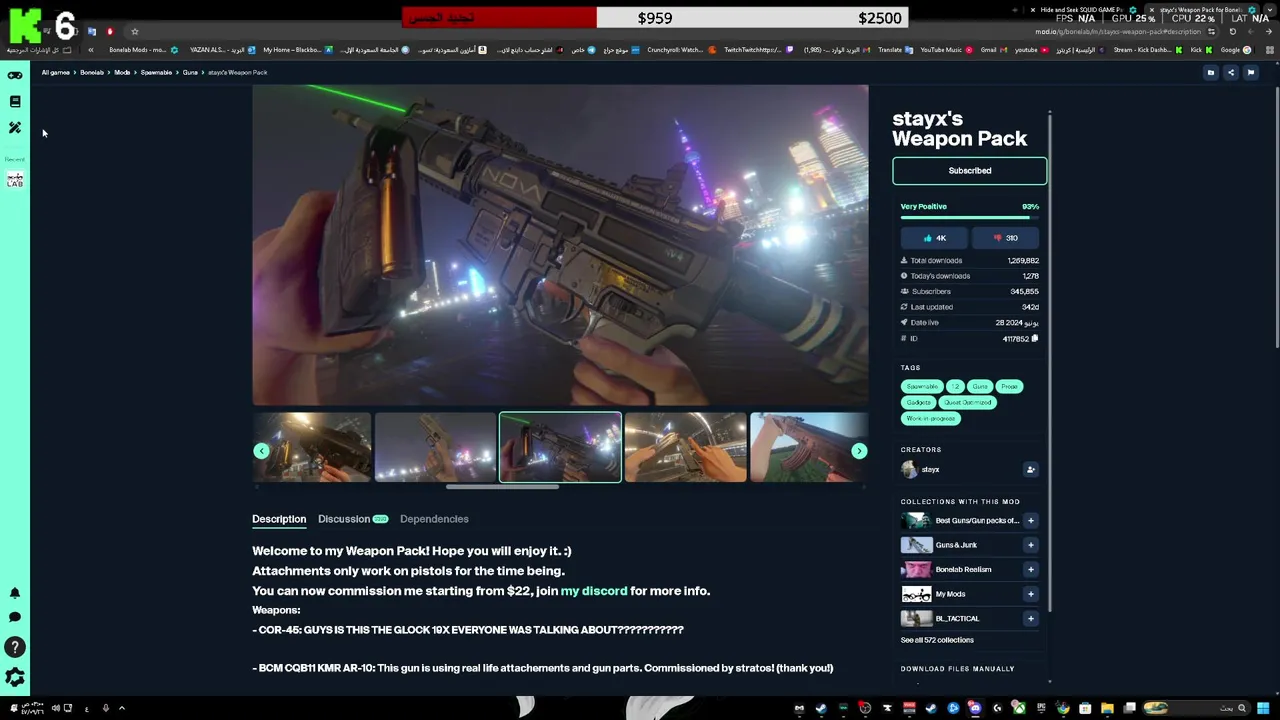This screenshot has width=1280, height=720.
Task: Open See all 572 collections link
Action: tap(937, 640)
